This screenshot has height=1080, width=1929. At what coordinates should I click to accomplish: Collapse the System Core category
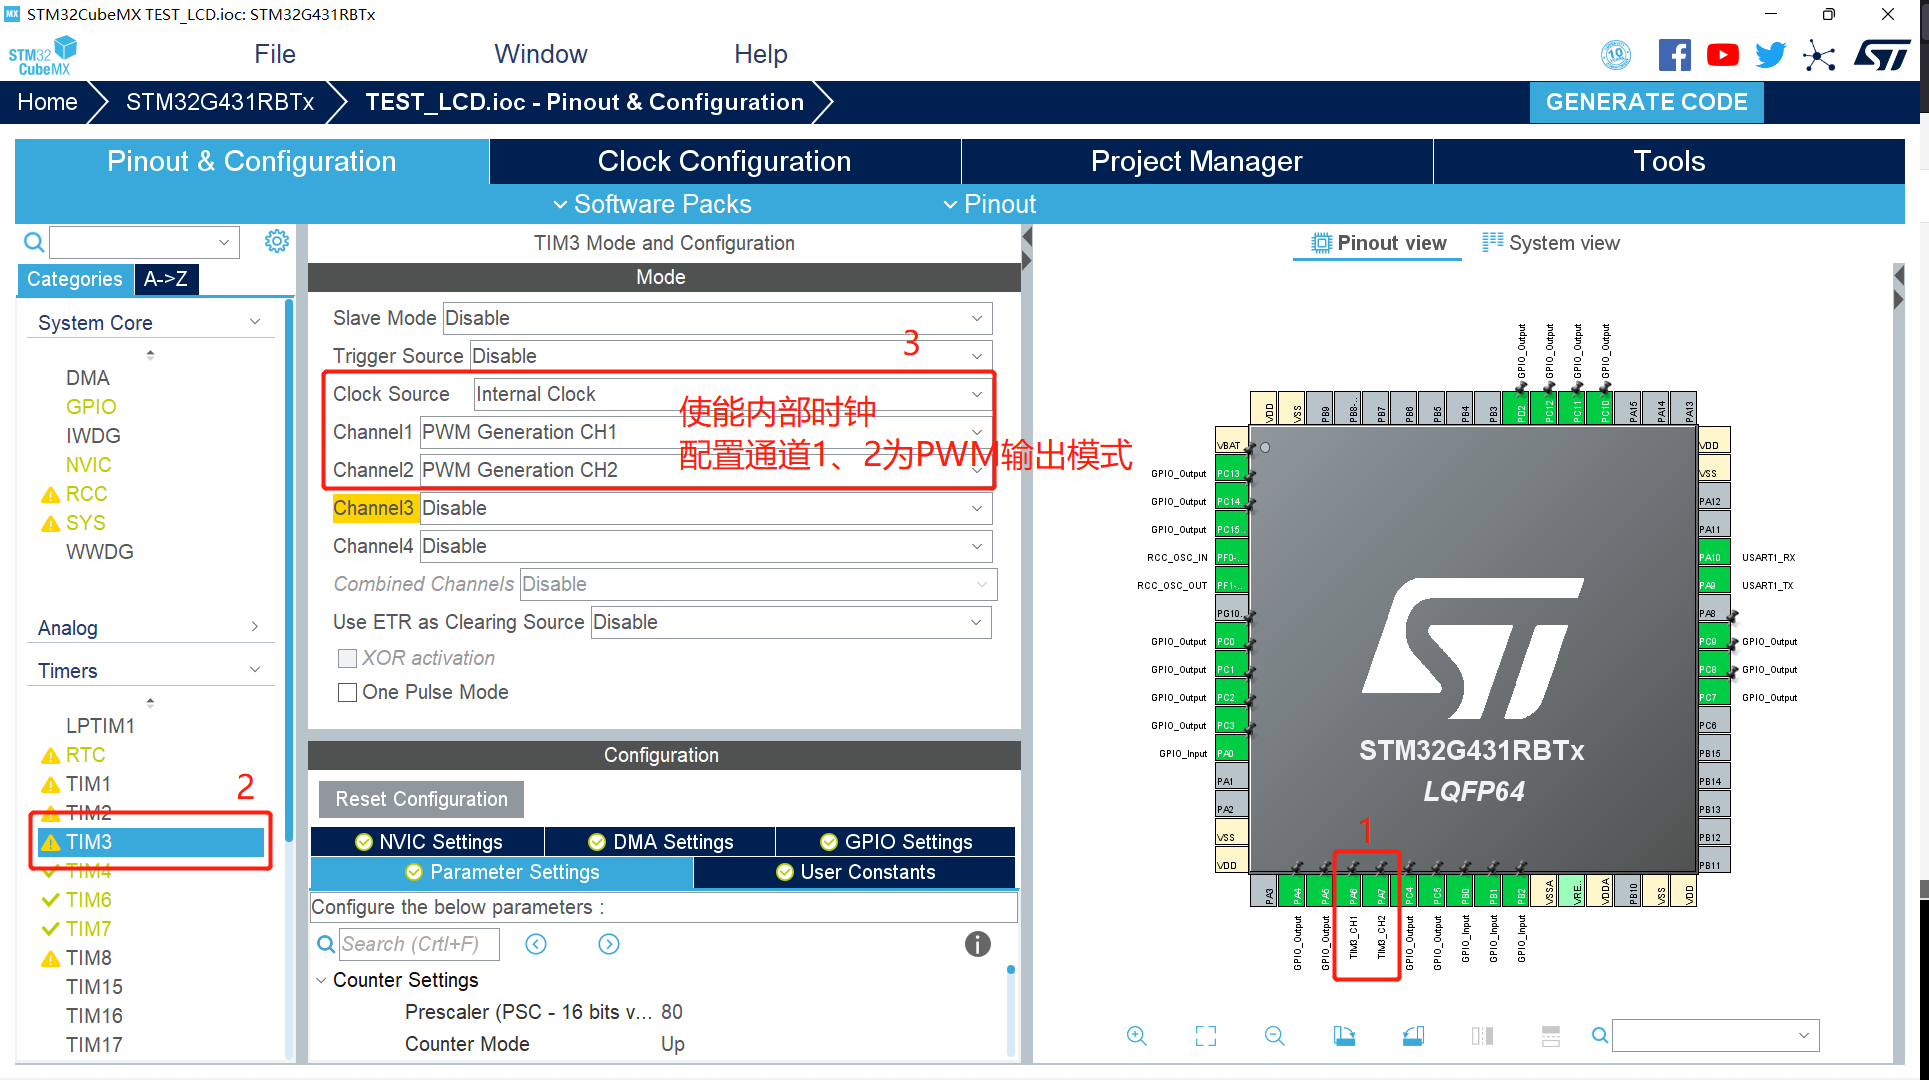[255, 322]
